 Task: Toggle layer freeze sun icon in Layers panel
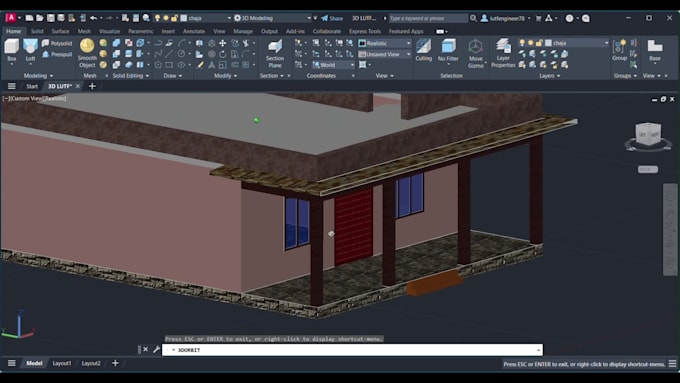pyautogui.click(x=530, y=43)
